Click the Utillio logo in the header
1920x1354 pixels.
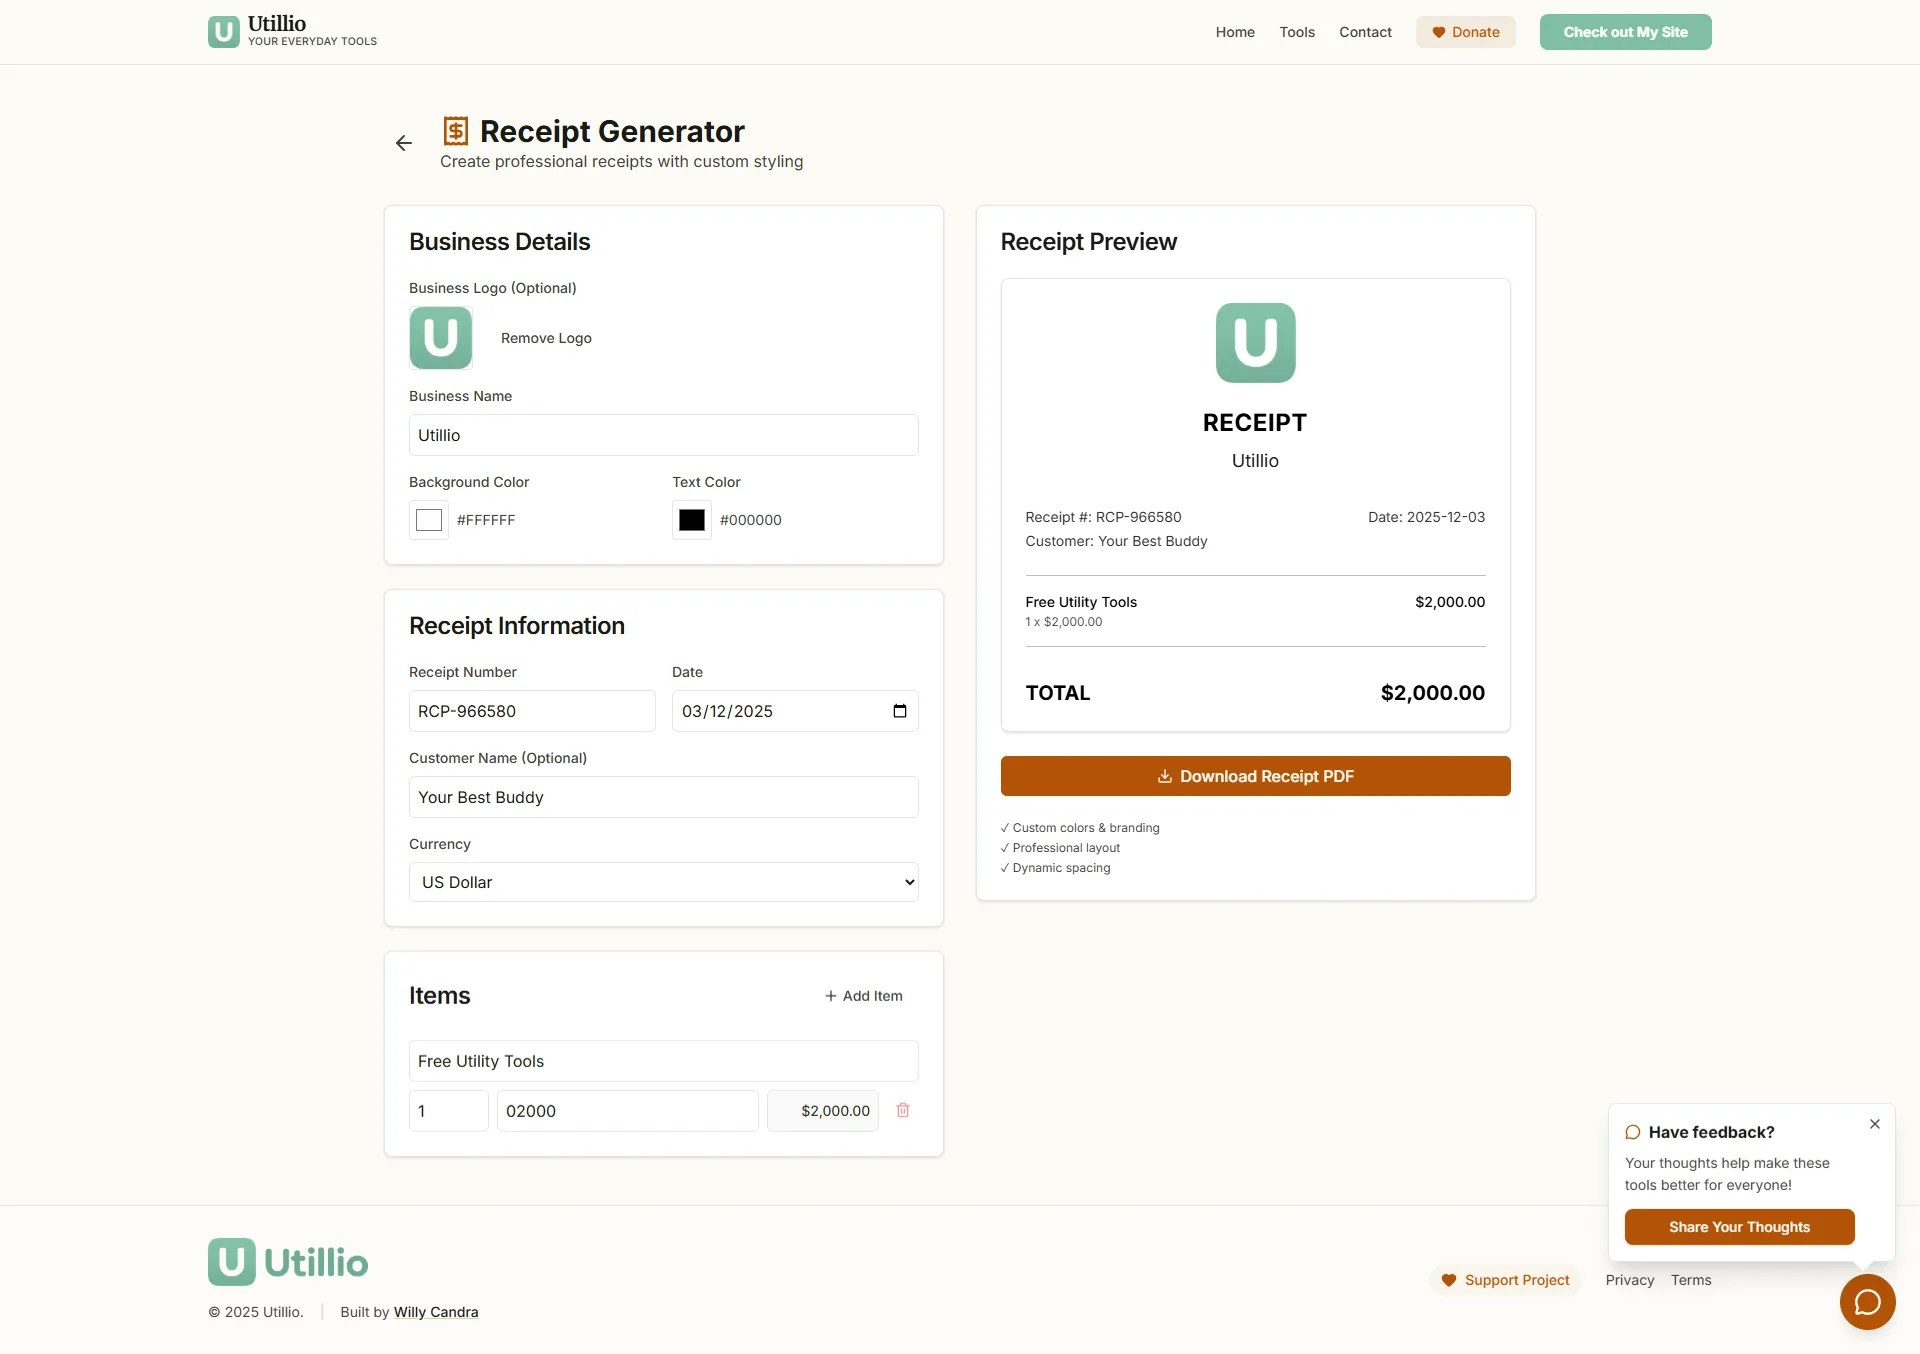222,31
